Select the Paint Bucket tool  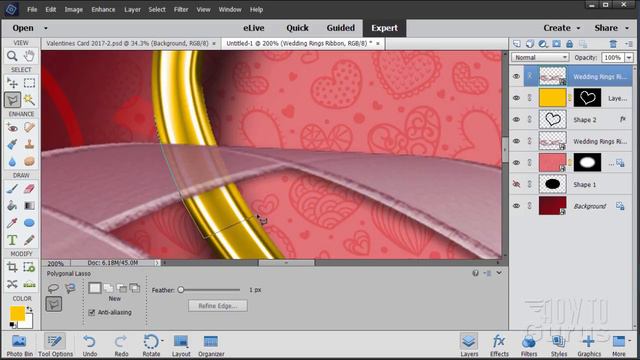(x=12, y=206)
